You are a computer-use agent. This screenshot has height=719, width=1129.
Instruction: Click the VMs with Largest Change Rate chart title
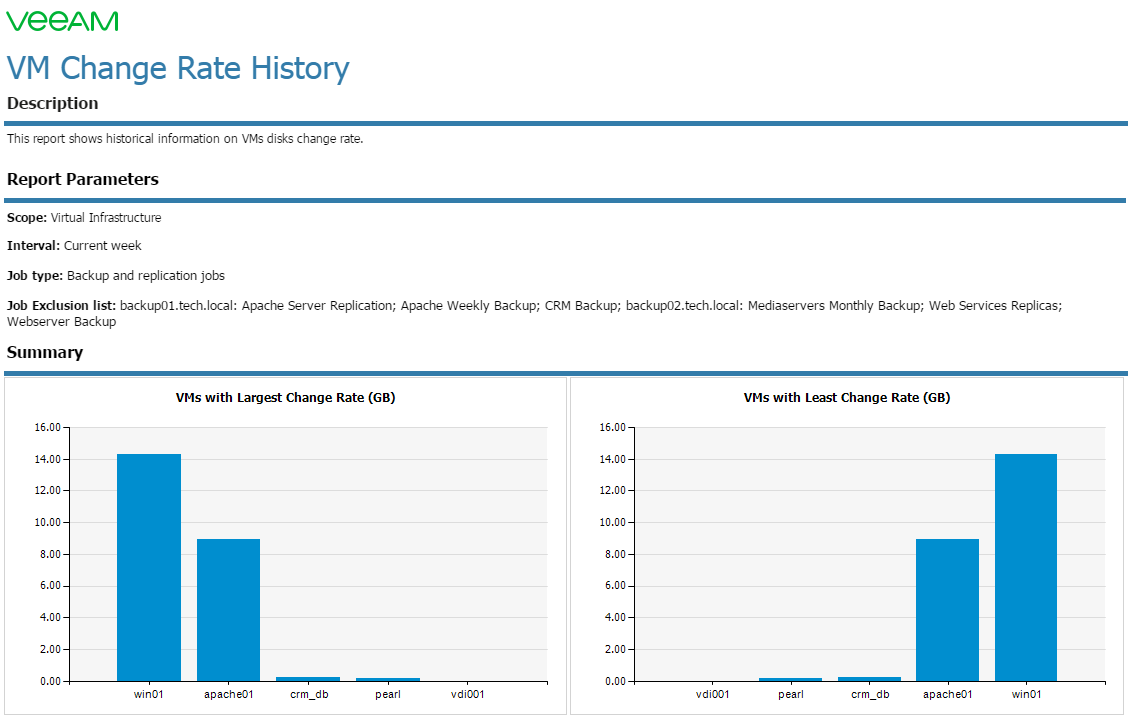[x=286, y=397]
